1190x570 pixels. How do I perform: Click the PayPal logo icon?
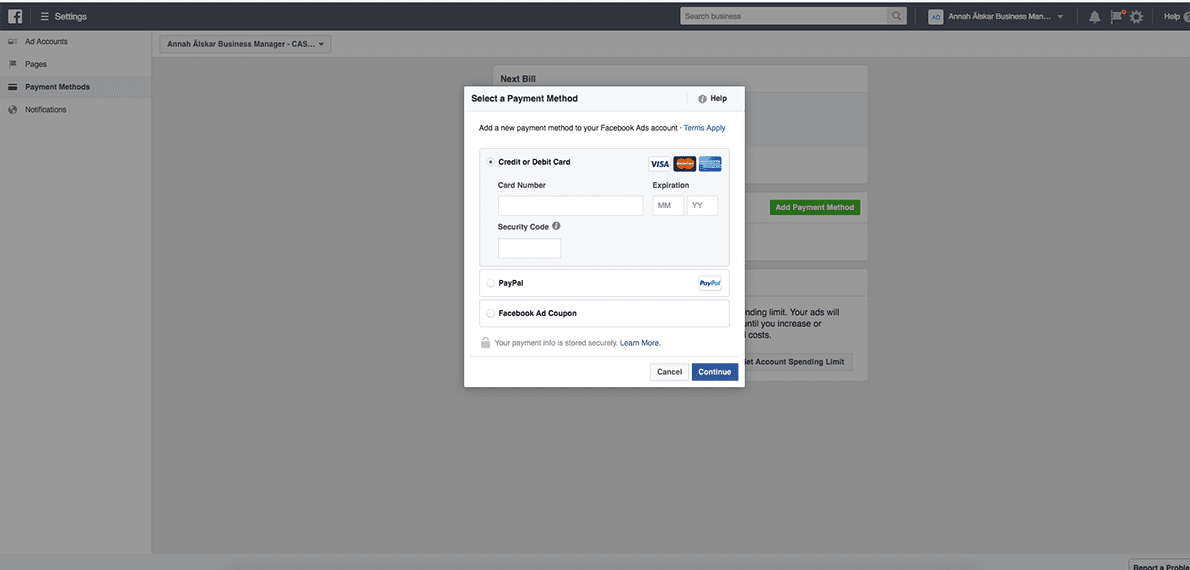coord(709,283)
